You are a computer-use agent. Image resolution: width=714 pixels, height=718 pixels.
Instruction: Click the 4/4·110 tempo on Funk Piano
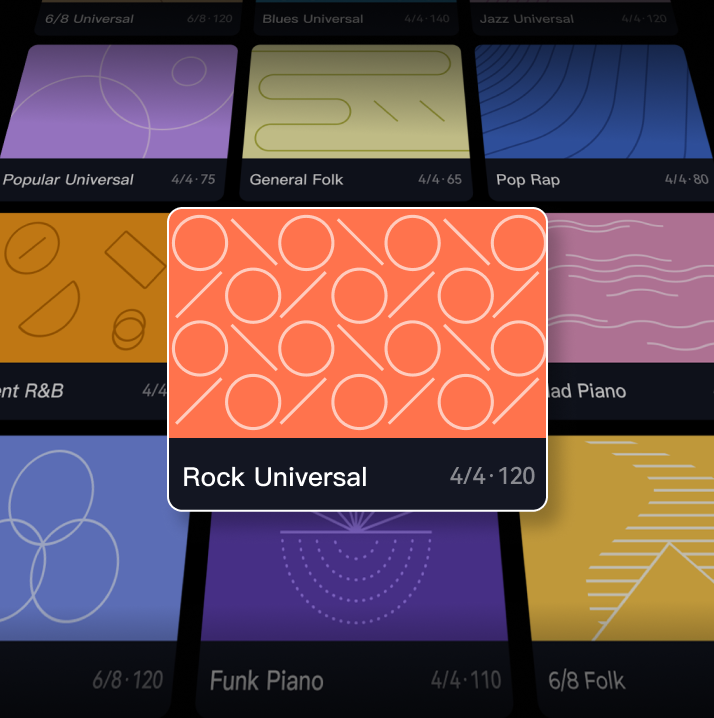click(x=466, y=681)
